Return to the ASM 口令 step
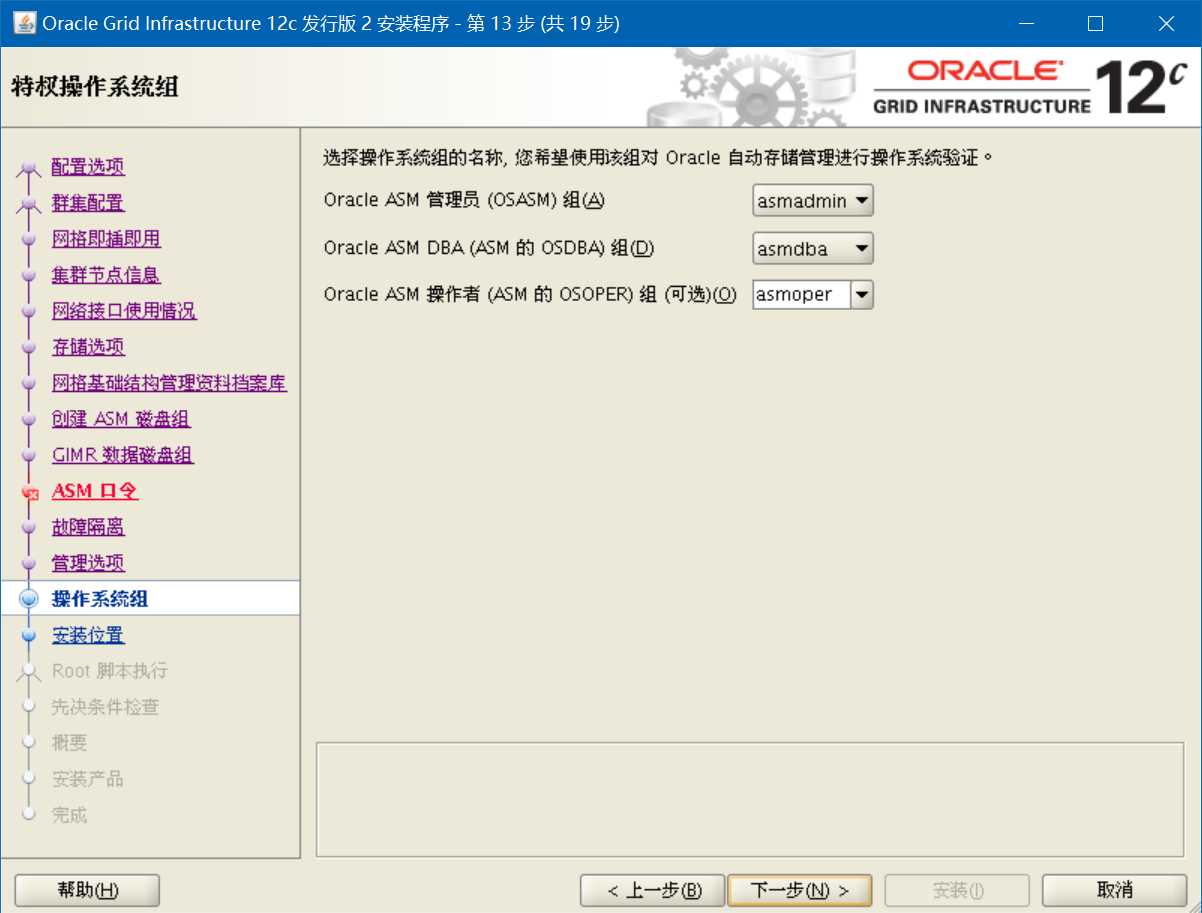Viewport: 1202px width, 913px height. coord(95,491)
